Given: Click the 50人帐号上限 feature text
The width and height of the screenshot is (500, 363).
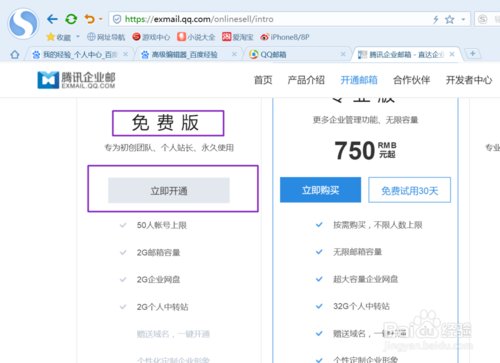Looking at the screenshot, I should point(162,225).
